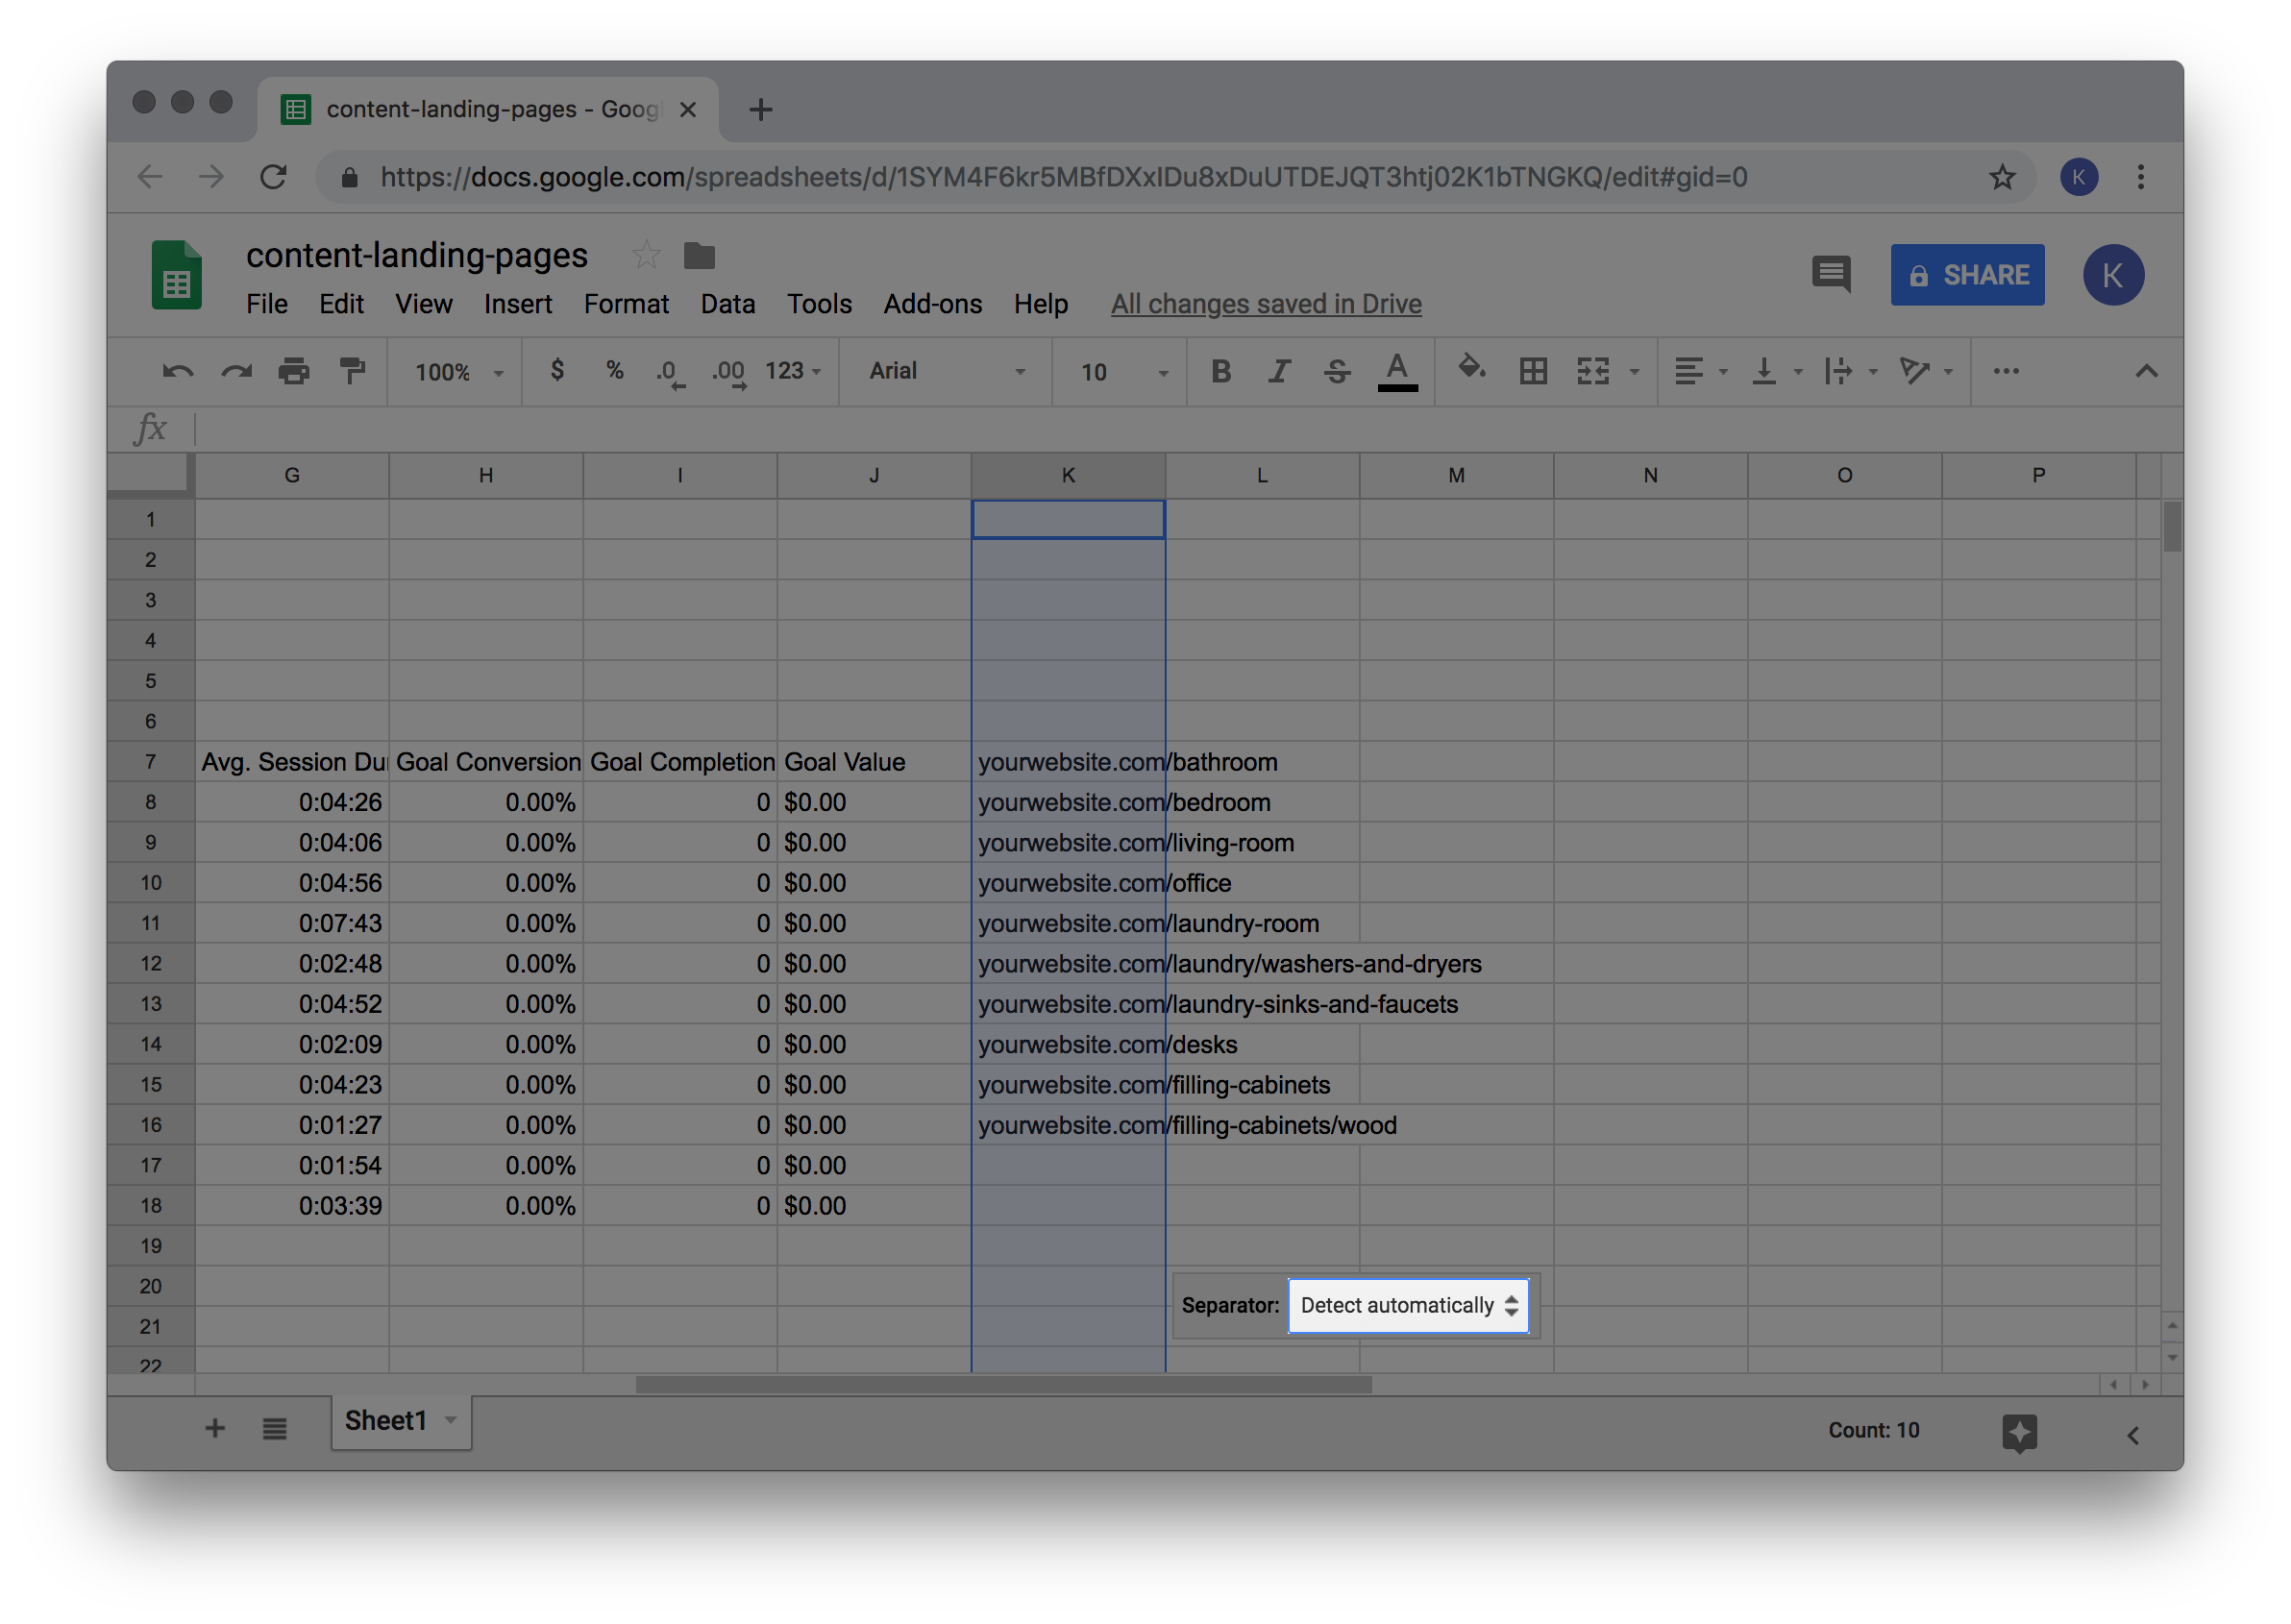Show the side panel arrow
2291x1624 pixels.
pyautogui.click(x=2132, y=1434)
